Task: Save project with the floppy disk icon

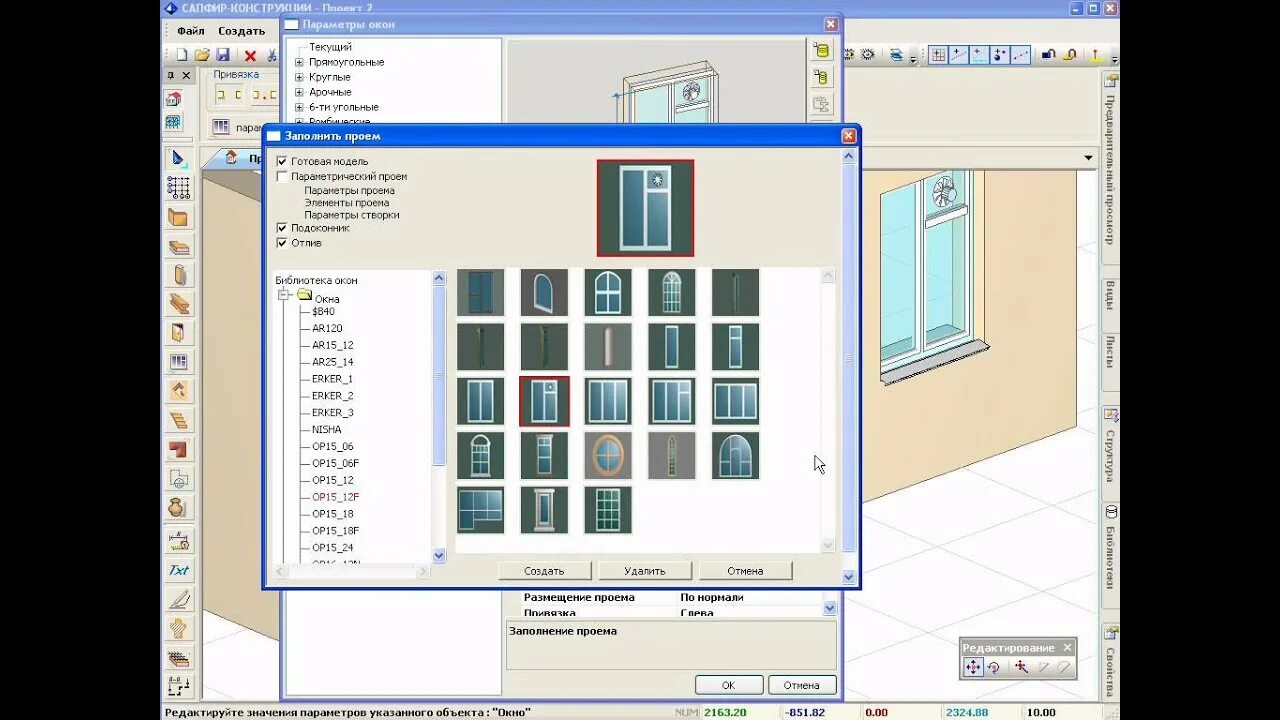Action: [223, 55]
